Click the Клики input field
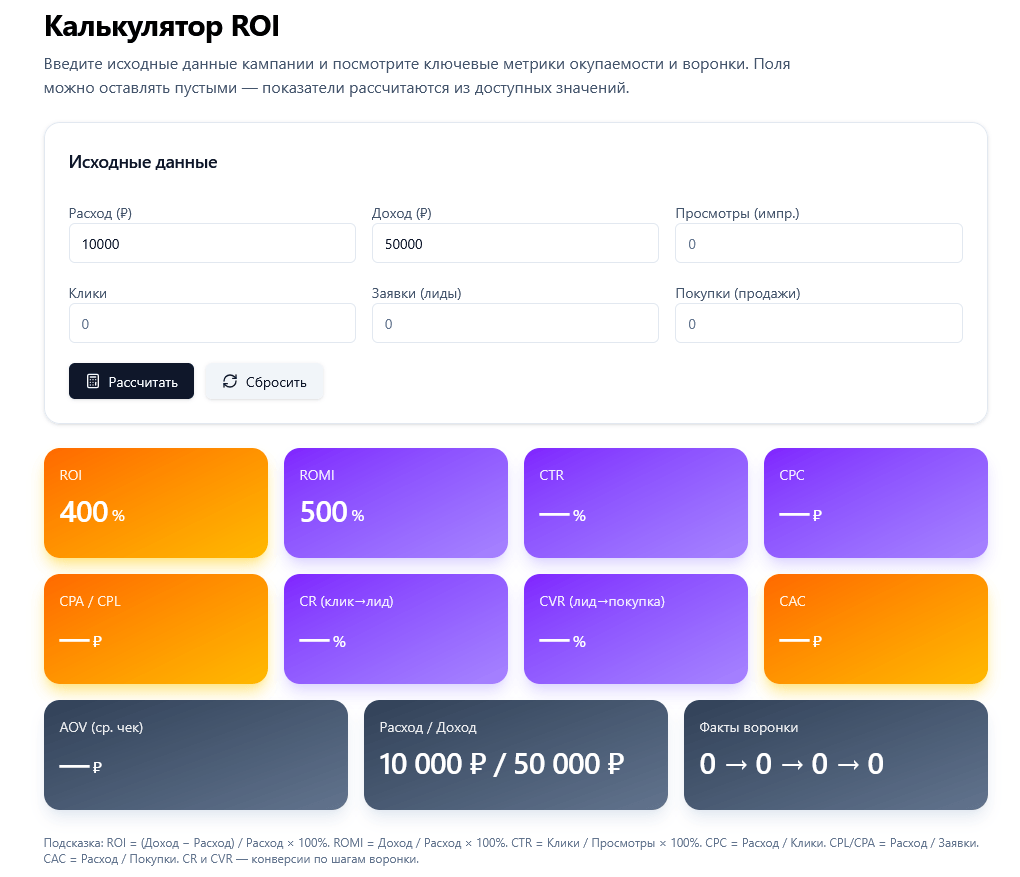The height and width of the screenshot is (877, 1020). coord(212,323)
